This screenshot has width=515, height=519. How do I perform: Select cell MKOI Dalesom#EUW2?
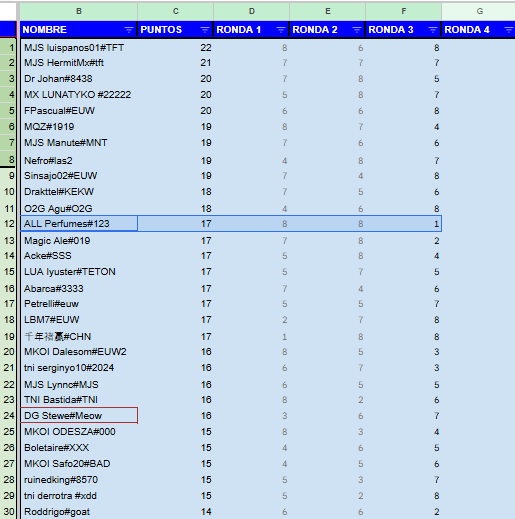(x=79, y=352)
